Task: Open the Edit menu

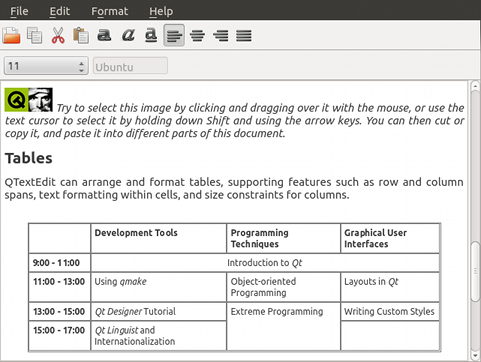Action: click(x=60, y=11)
